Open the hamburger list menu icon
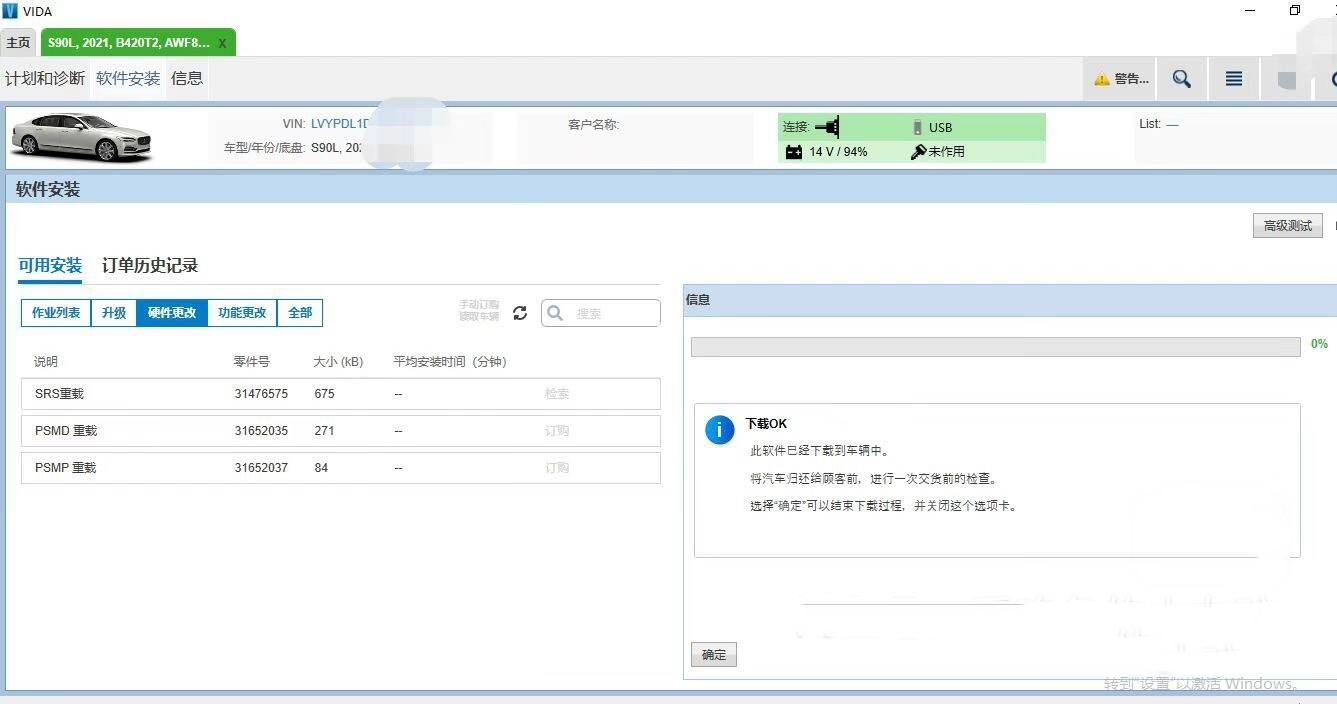This screenshot has height=704, width=1337. pos(1234,79)
